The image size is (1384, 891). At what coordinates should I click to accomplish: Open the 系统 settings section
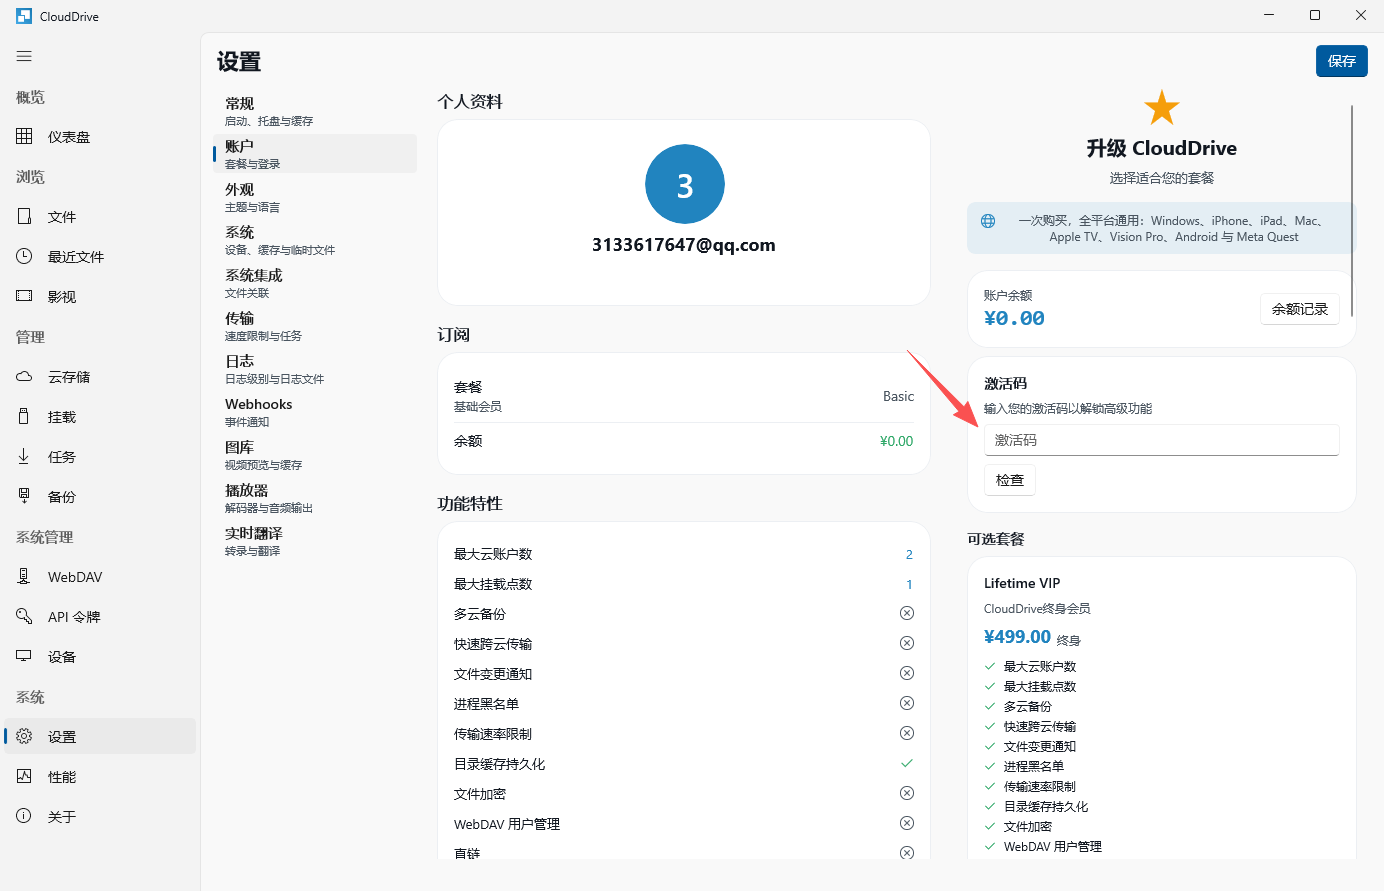click(x=315, y=240)
